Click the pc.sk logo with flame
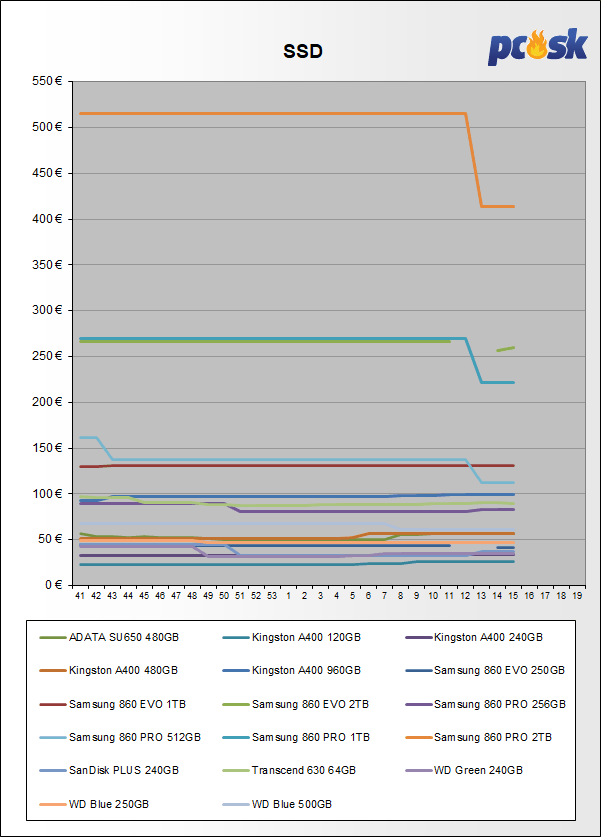Screen dimensions: 601x837 [x=537, y=46]
